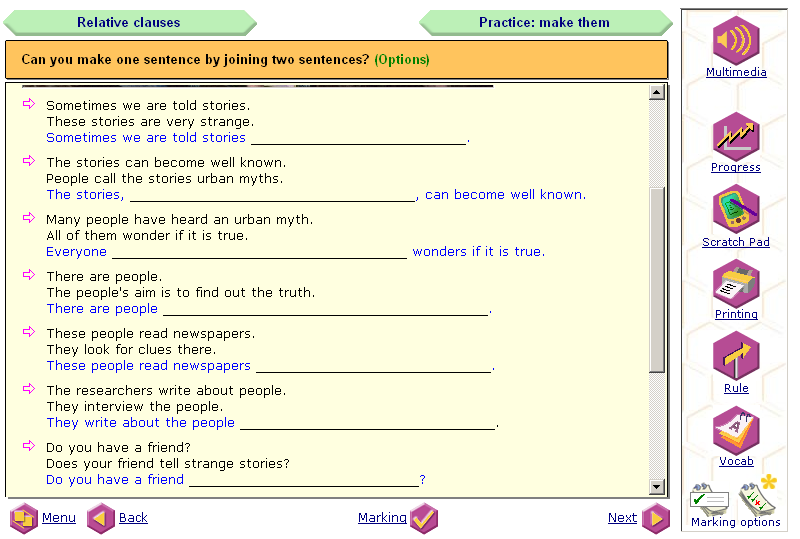
Task: Click the Scratch Pad link label
Action: pos(736,242)
